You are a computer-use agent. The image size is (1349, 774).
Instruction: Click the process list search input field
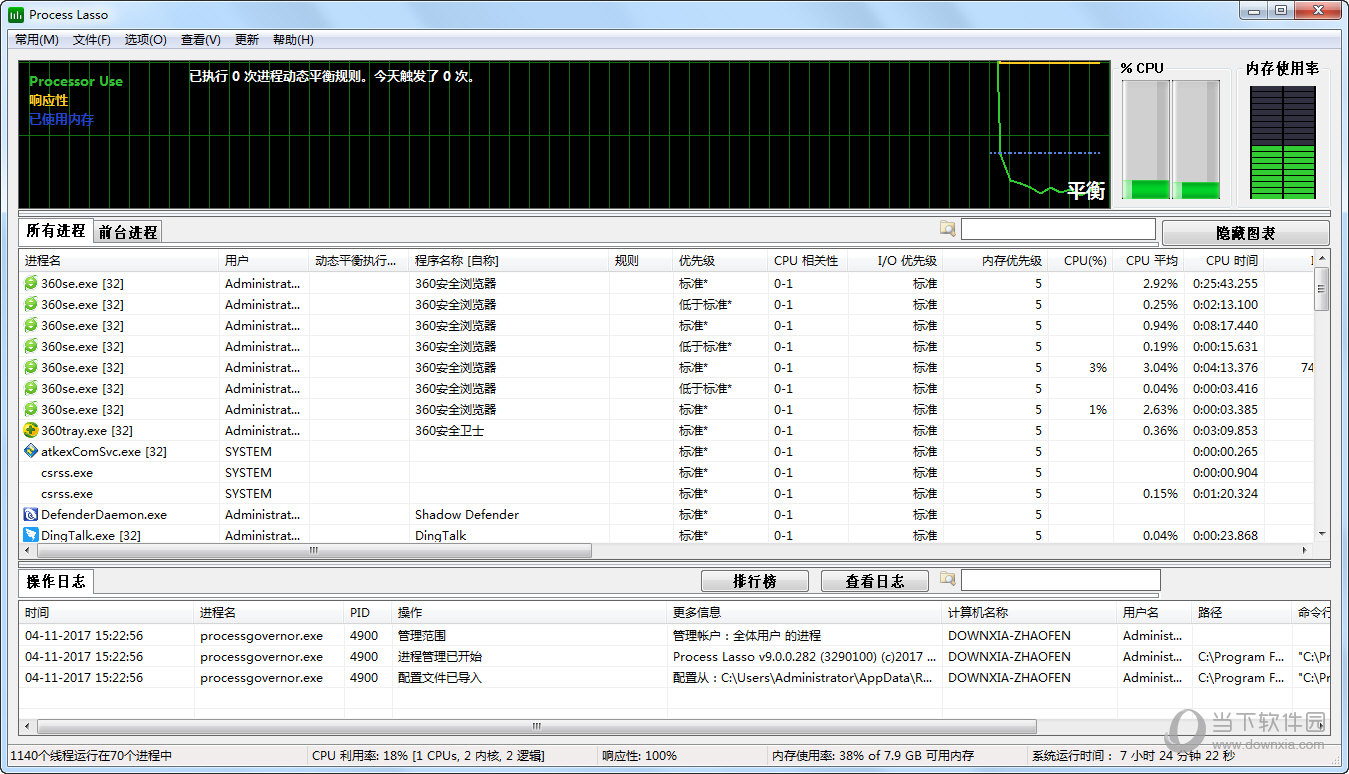(1058, 229)
